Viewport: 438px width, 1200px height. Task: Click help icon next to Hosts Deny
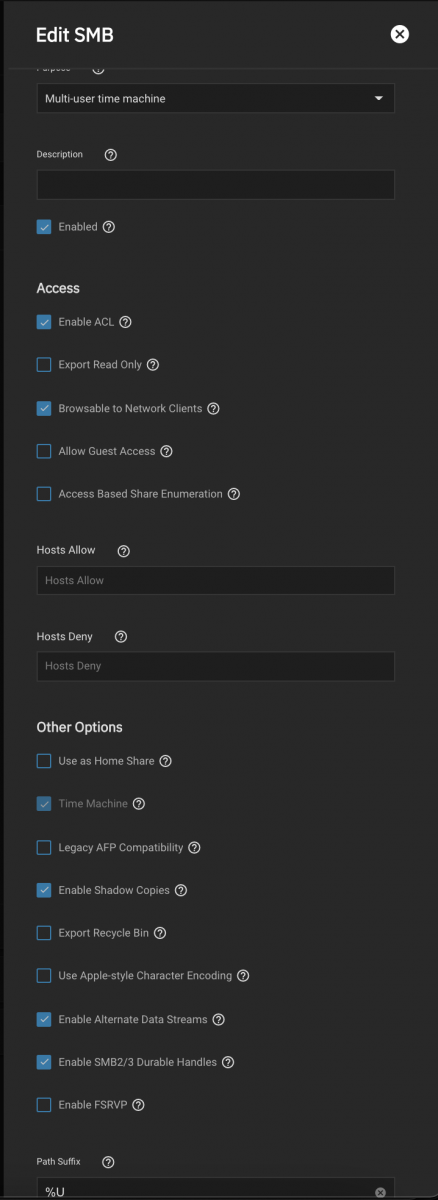click(x=121, y=637)
